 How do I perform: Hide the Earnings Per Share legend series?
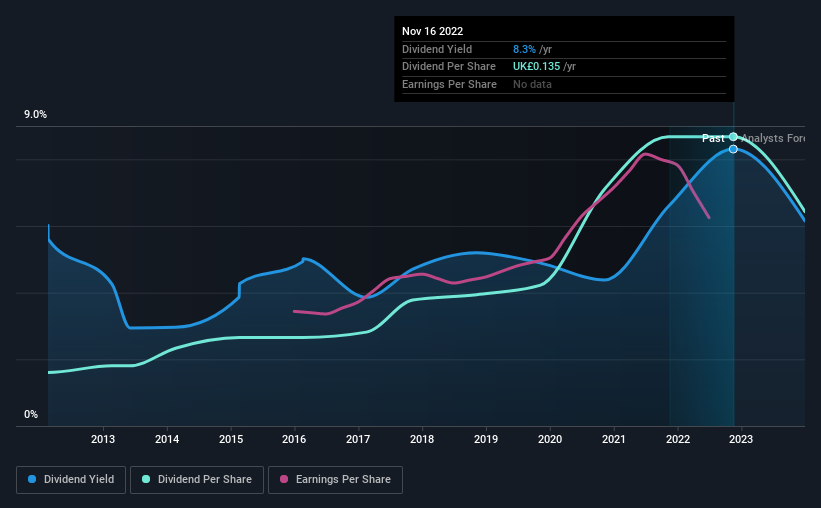(x=336, y=480)
